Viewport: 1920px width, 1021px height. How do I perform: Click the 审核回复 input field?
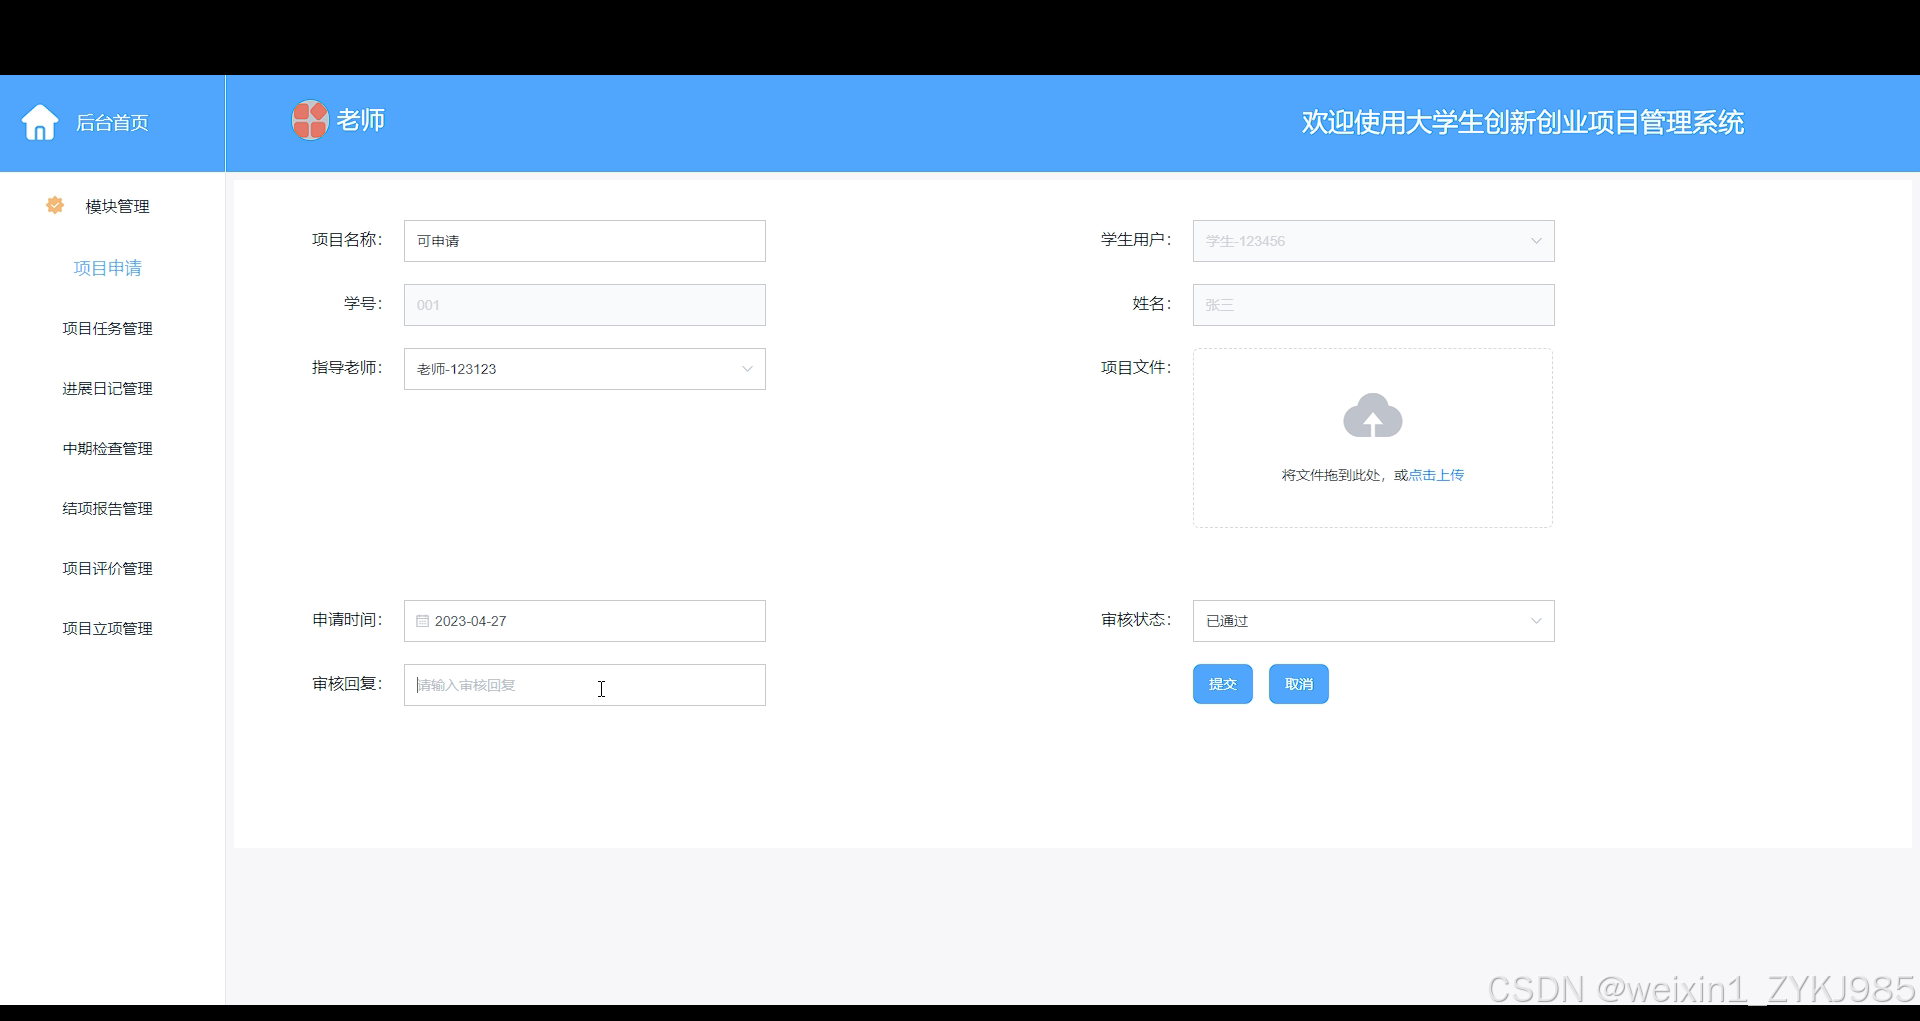point(585,685)
